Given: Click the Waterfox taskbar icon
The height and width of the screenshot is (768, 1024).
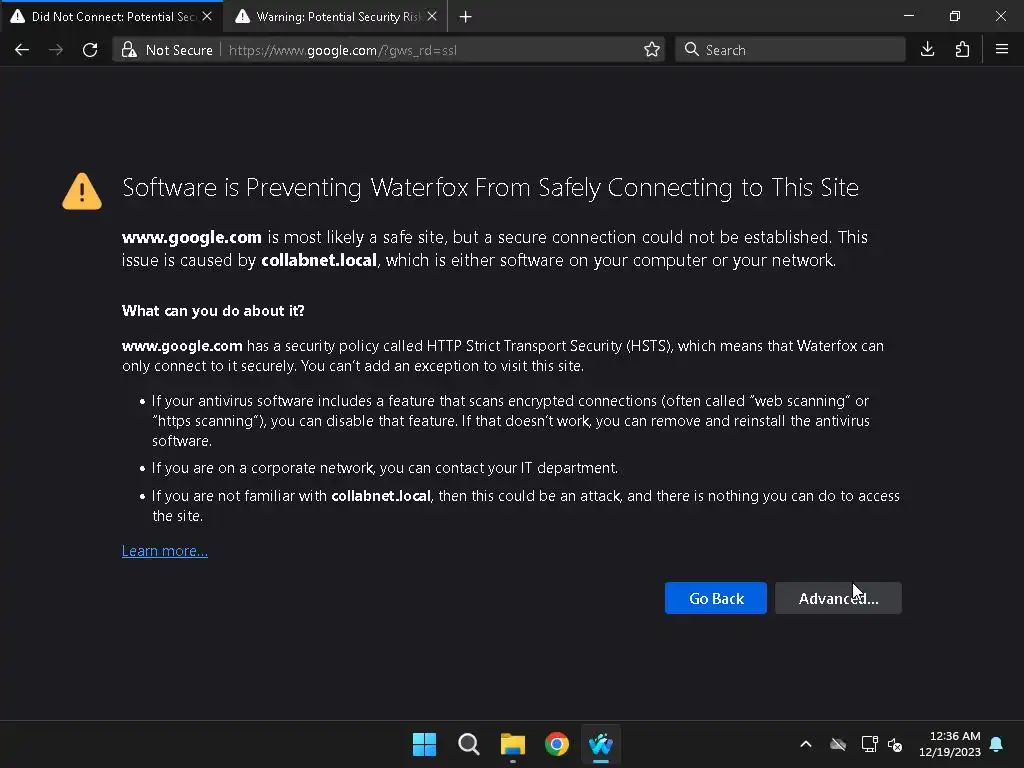Looking at the screenshot, I should [601, 744].
